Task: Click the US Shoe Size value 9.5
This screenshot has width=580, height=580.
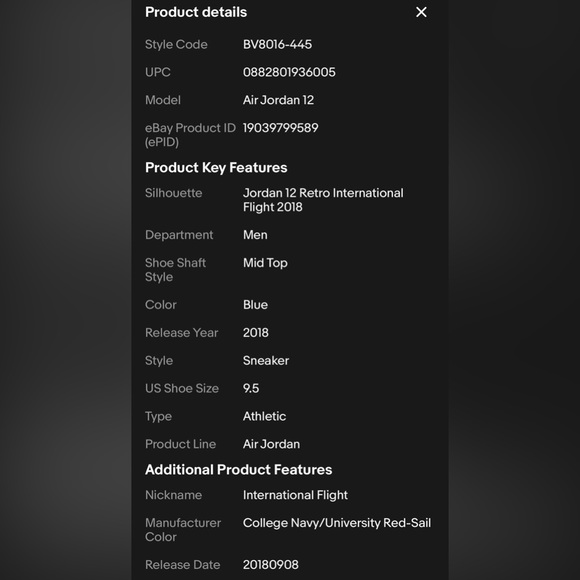Action: pyautogui.click(x=251, y=388)
